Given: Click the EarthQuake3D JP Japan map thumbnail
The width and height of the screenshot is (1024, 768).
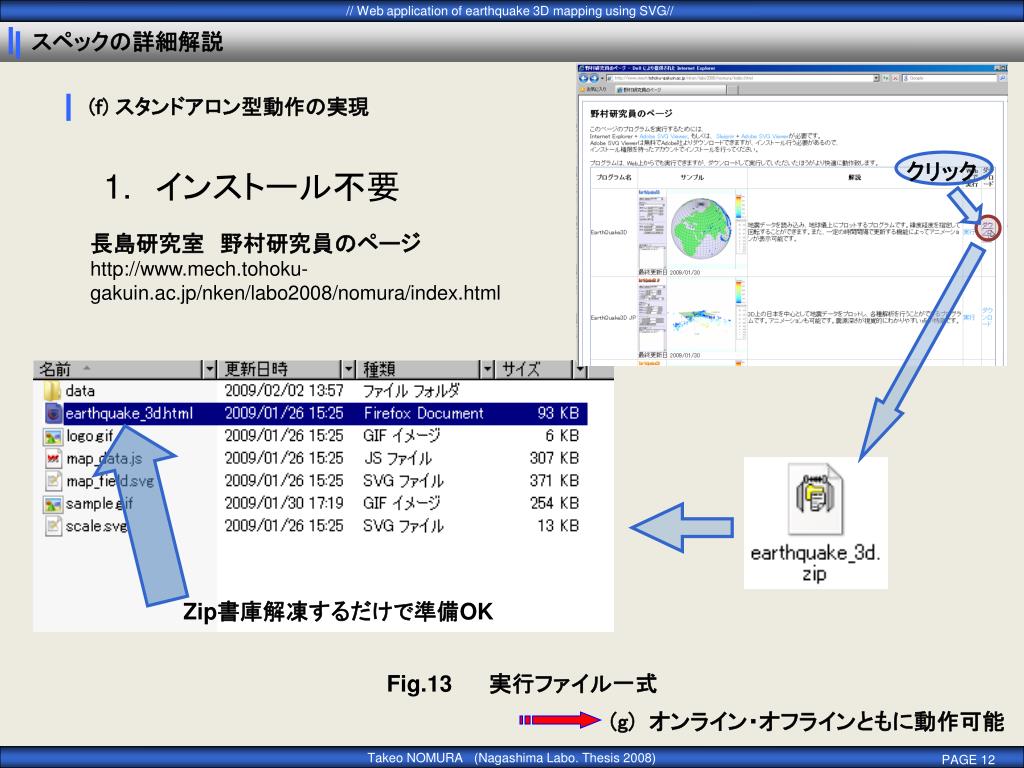Looking at the screenshot, I should (701, 317).
